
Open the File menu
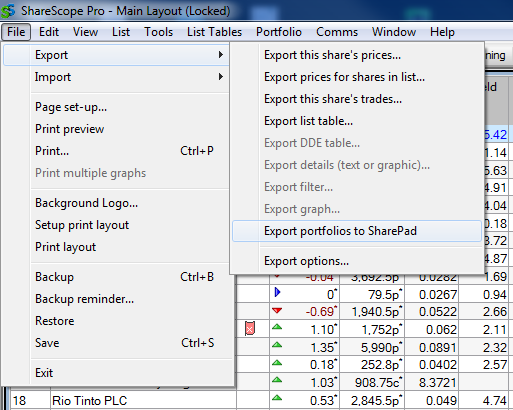pos(16,32)
